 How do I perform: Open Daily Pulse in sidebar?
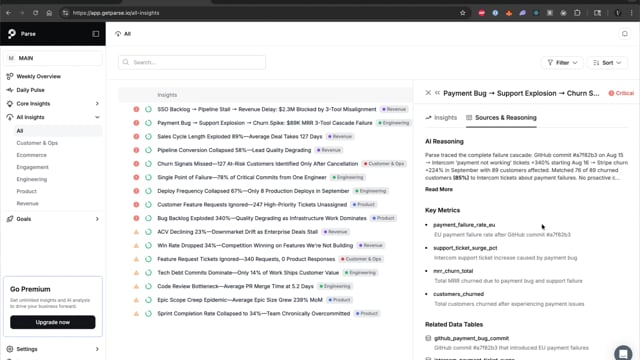30,90
